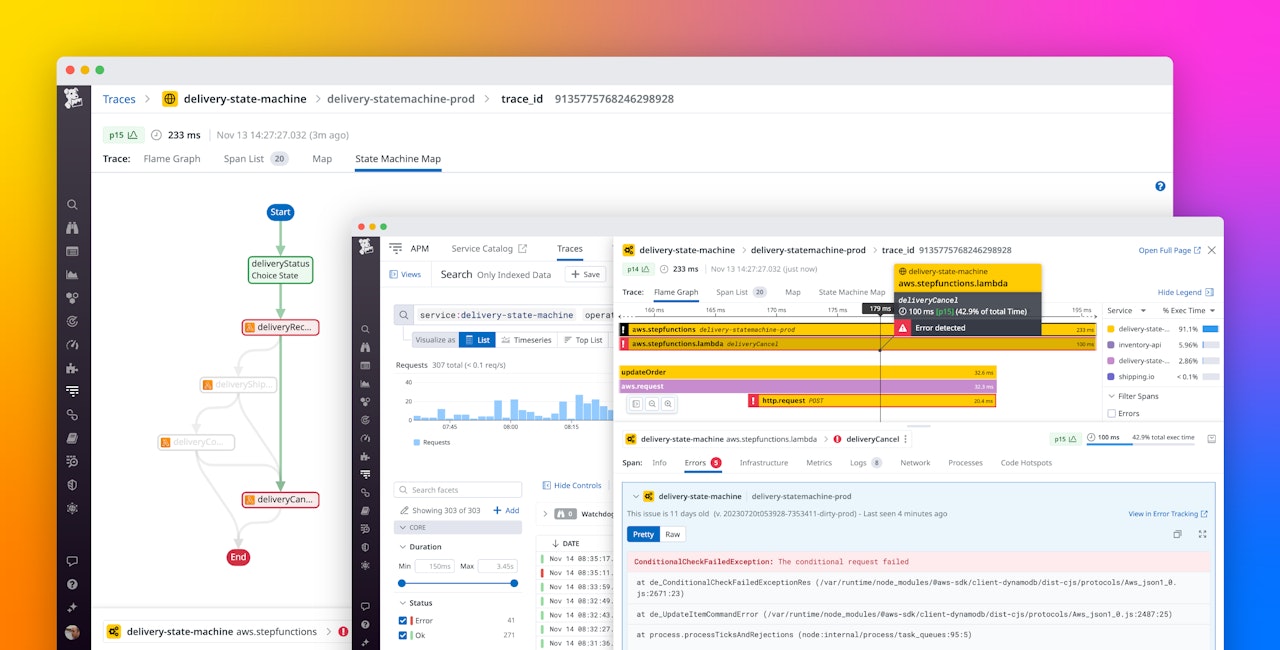Uncheck the Ok status checkbox
This screenshot has width=1280, height=650.
click(x=403, y=635)
